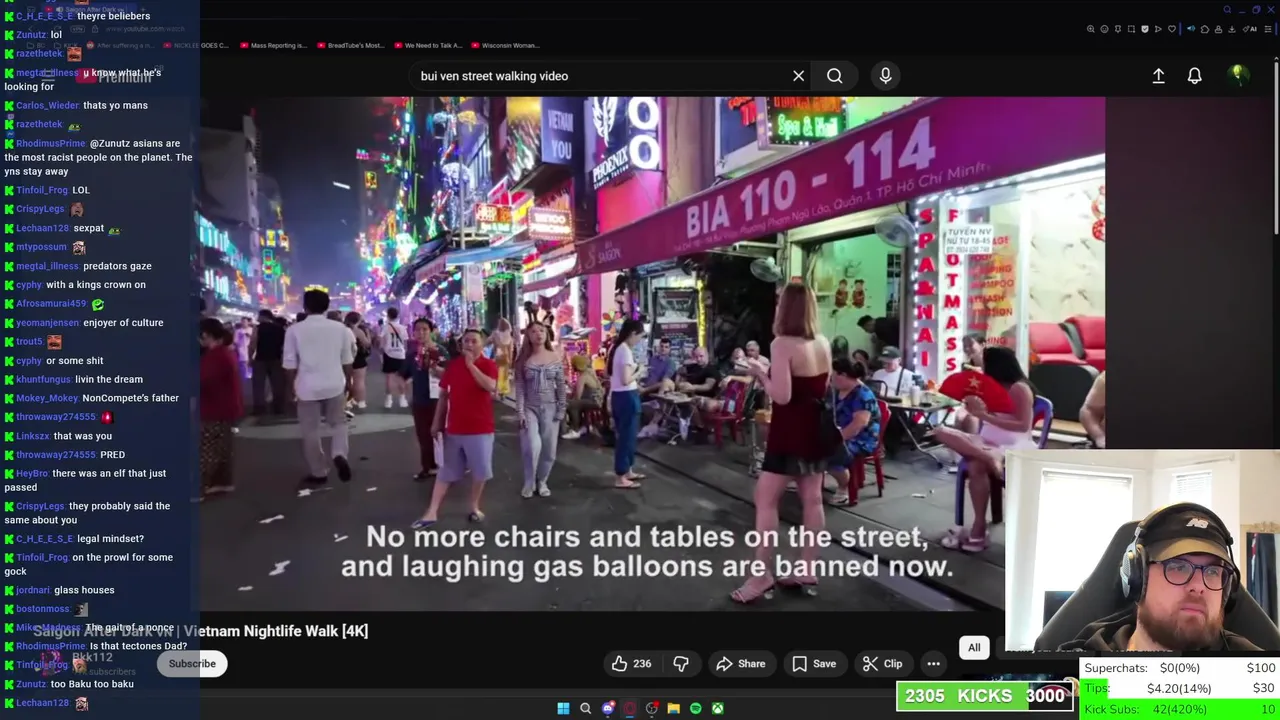Open Windows taskbar search
Screen dimensions: 1280x720
click(586, 709)
